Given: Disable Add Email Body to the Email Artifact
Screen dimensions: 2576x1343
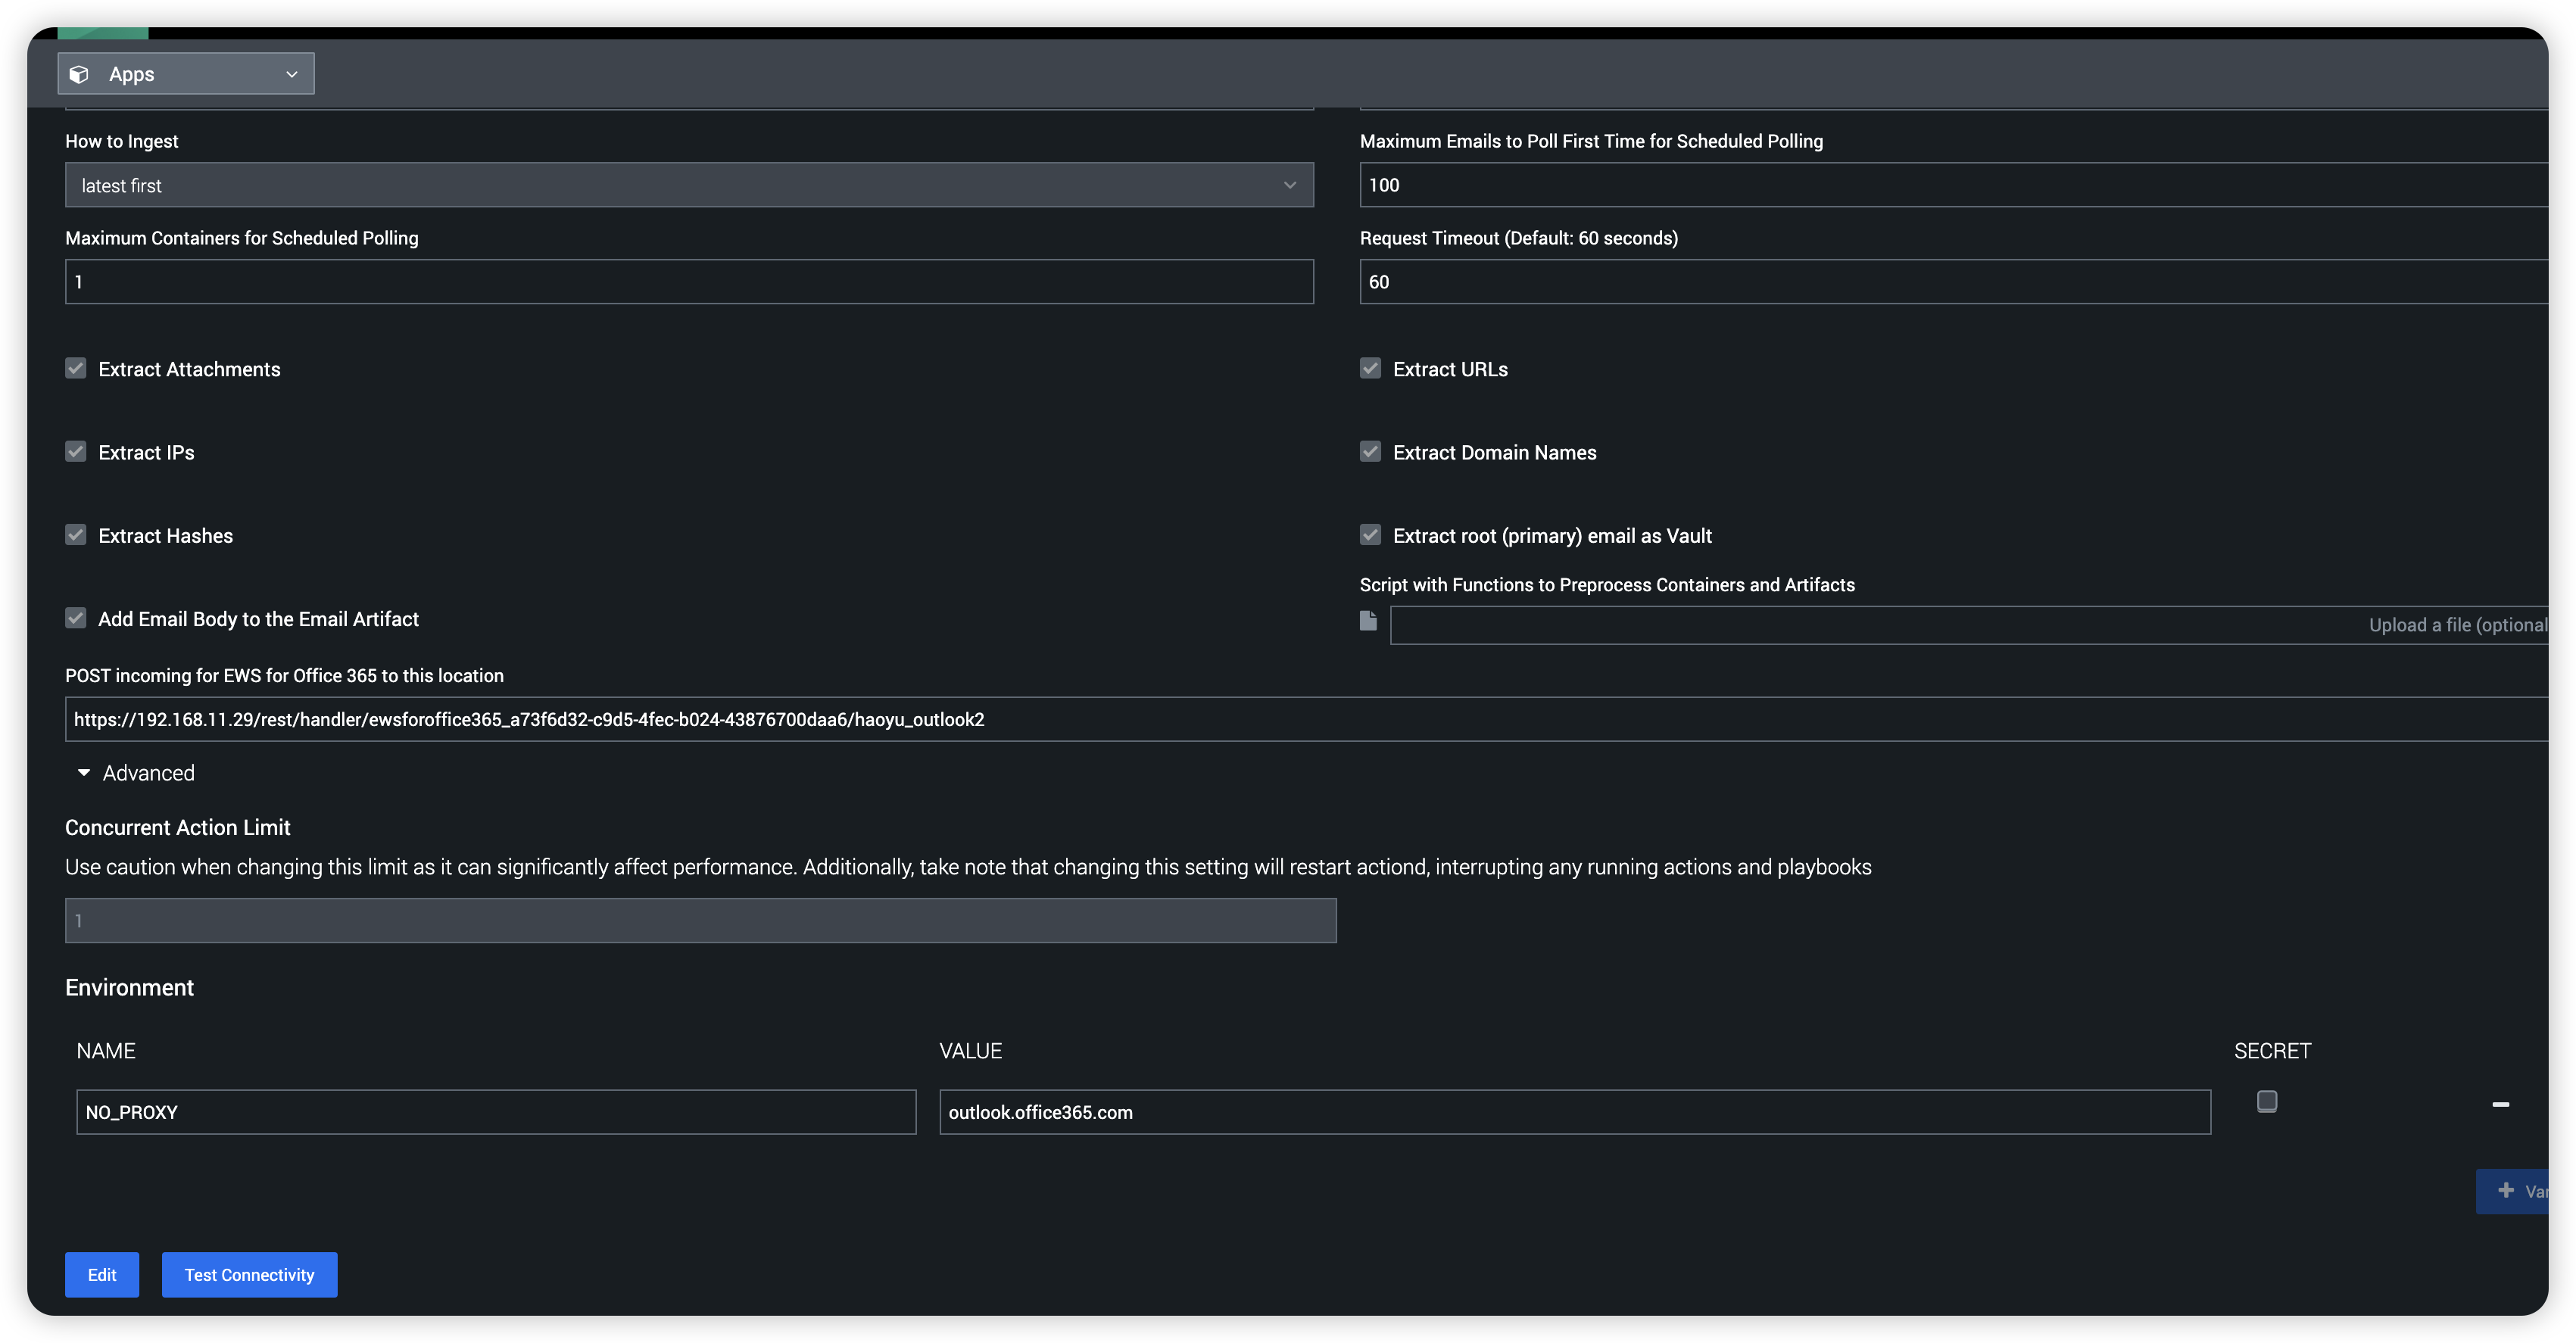Looking at the screenshot, I should [x=75, y=618].
